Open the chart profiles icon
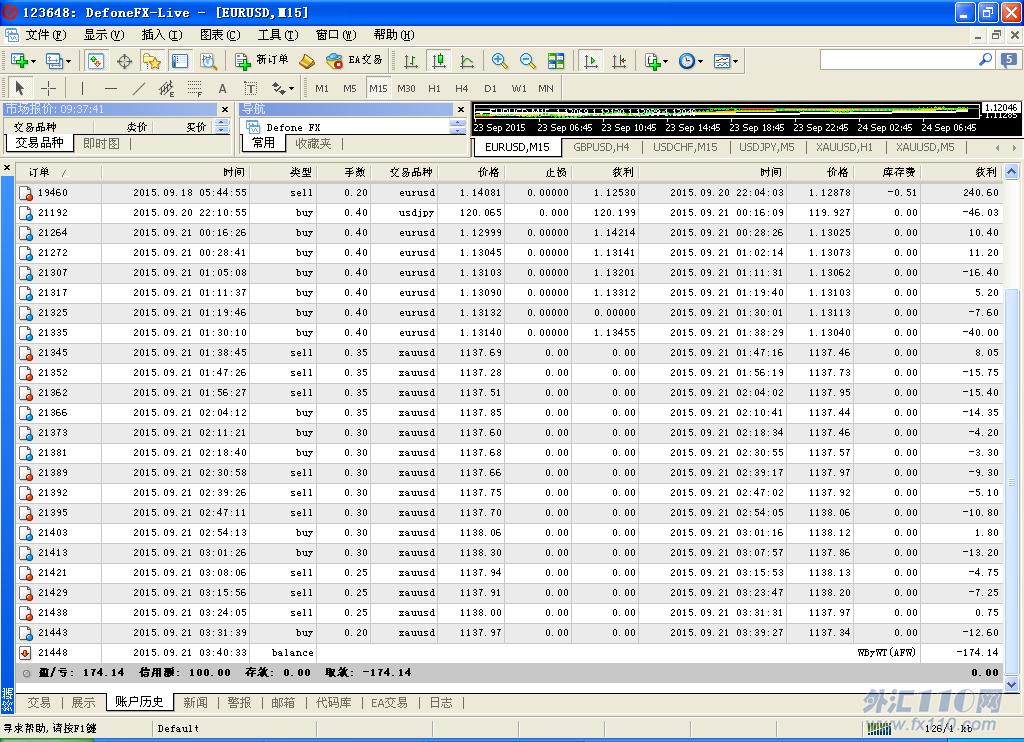This screenshot has height=742, width=1024. coord(54,61)
